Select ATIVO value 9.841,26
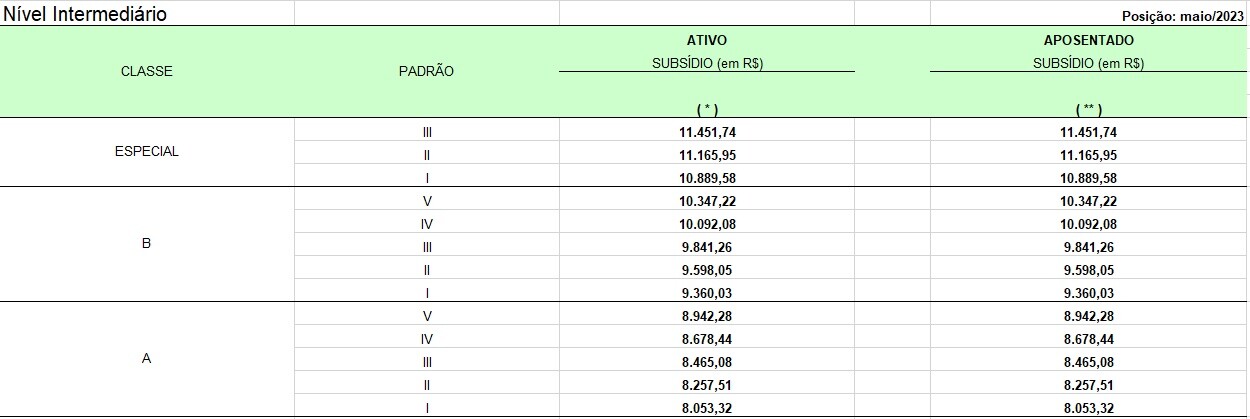1250x419 pixels. (x=707, y=247)
